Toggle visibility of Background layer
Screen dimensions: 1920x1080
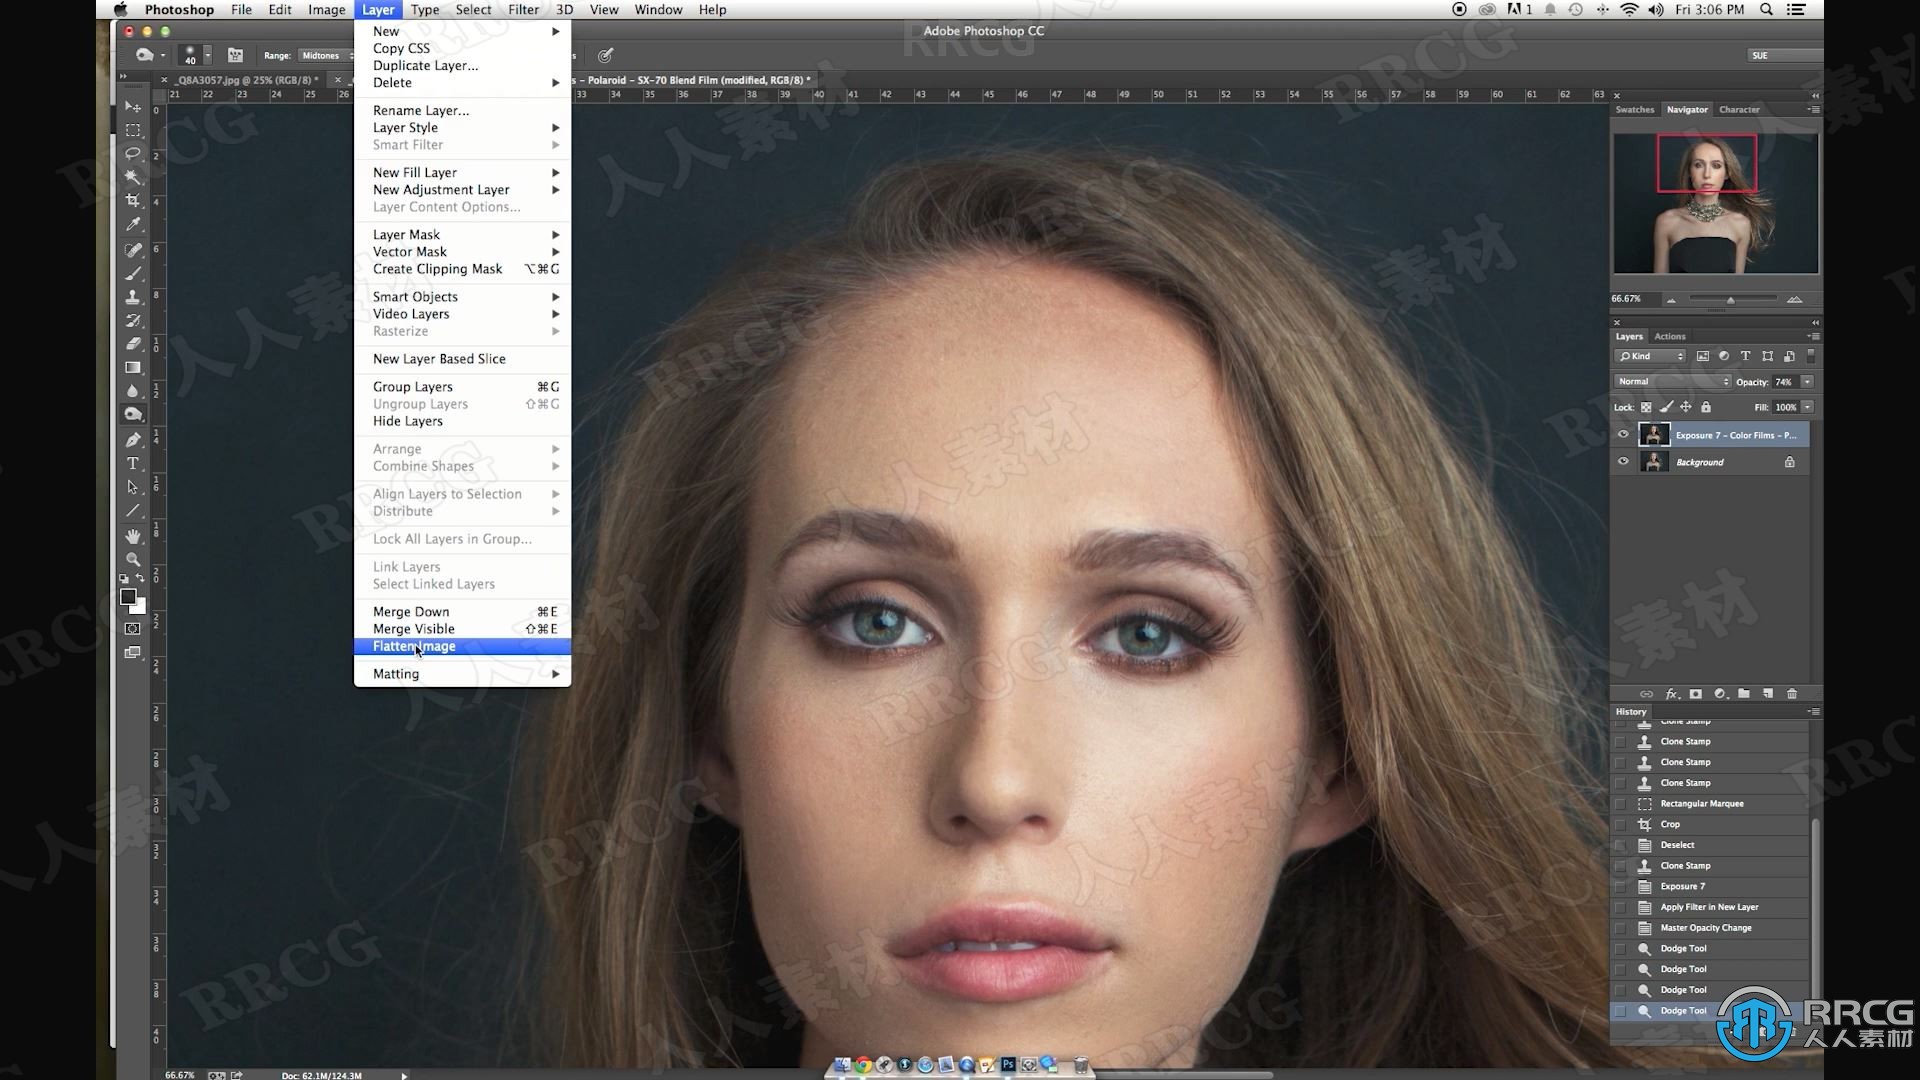pyautogui.click(x=1623, y=462)
